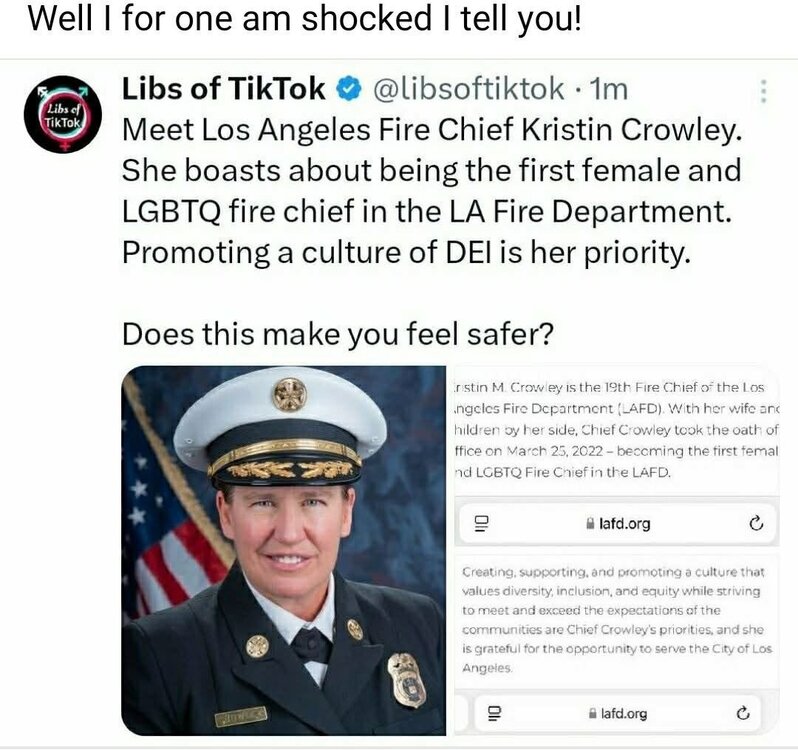Click the upper lafd.org address bar
798x750 pixels.
point(617,523)
